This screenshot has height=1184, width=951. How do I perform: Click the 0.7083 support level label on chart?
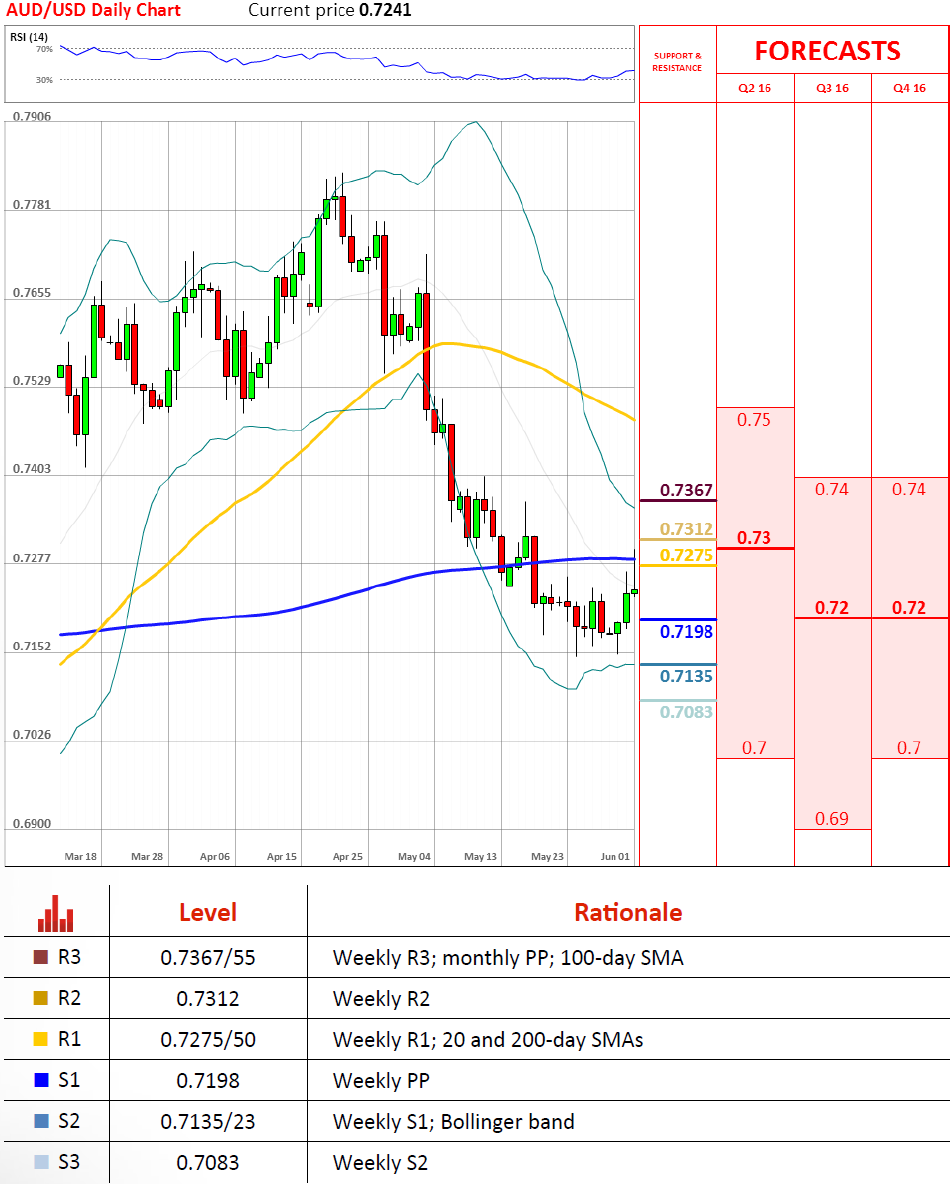click(x=686, y=712)
